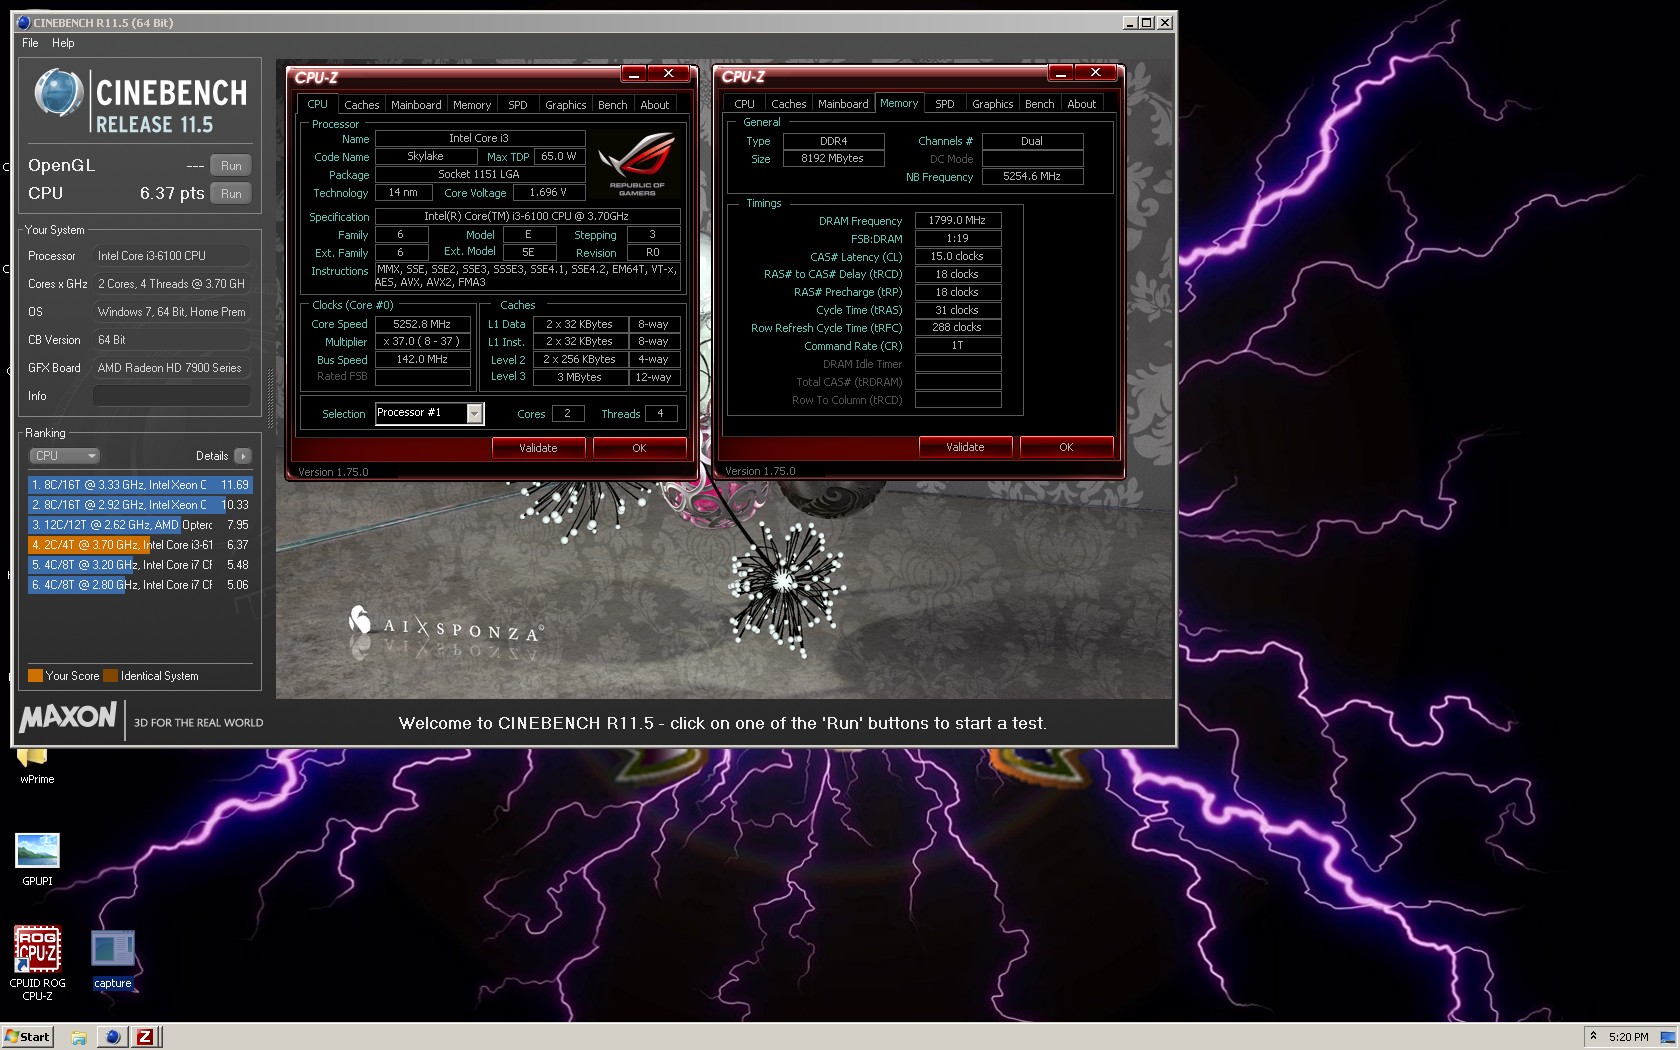
Task: Run the CPU benchmark
Action: coord(231,194)
